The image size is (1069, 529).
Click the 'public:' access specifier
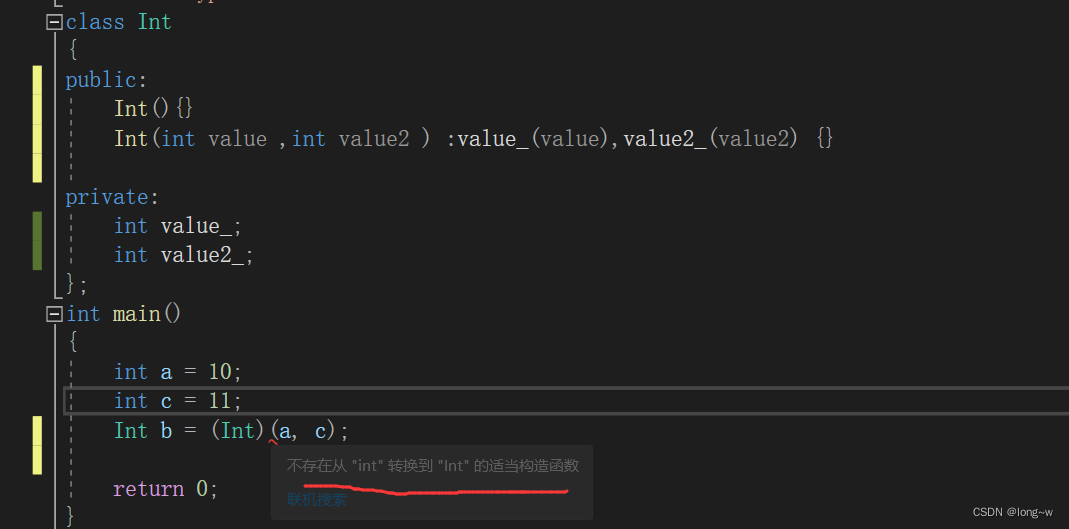click(106, 80)
